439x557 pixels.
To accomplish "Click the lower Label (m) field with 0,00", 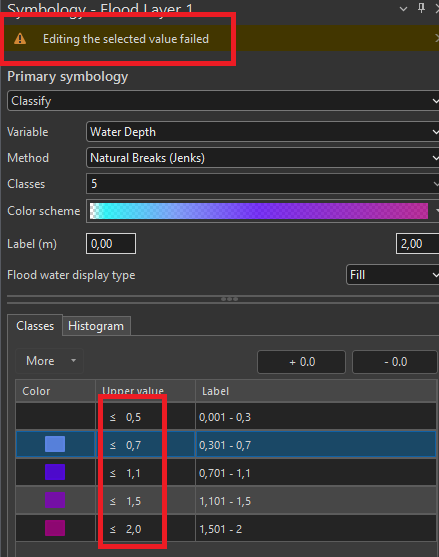I will click(111, 244).
